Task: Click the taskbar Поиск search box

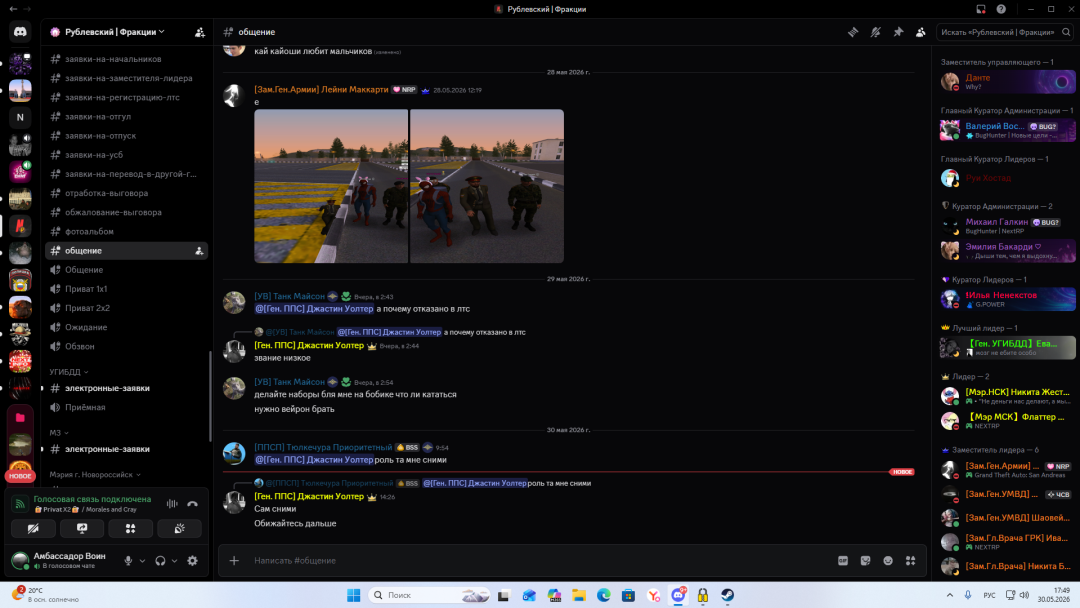Action: click(428, 595)
